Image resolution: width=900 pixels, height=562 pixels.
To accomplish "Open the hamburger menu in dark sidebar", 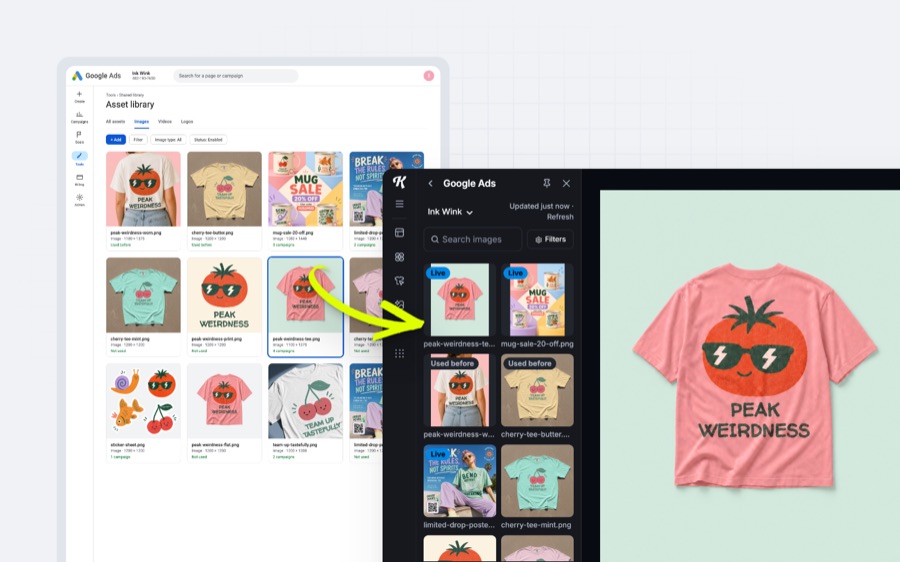I will pos(399,204).
